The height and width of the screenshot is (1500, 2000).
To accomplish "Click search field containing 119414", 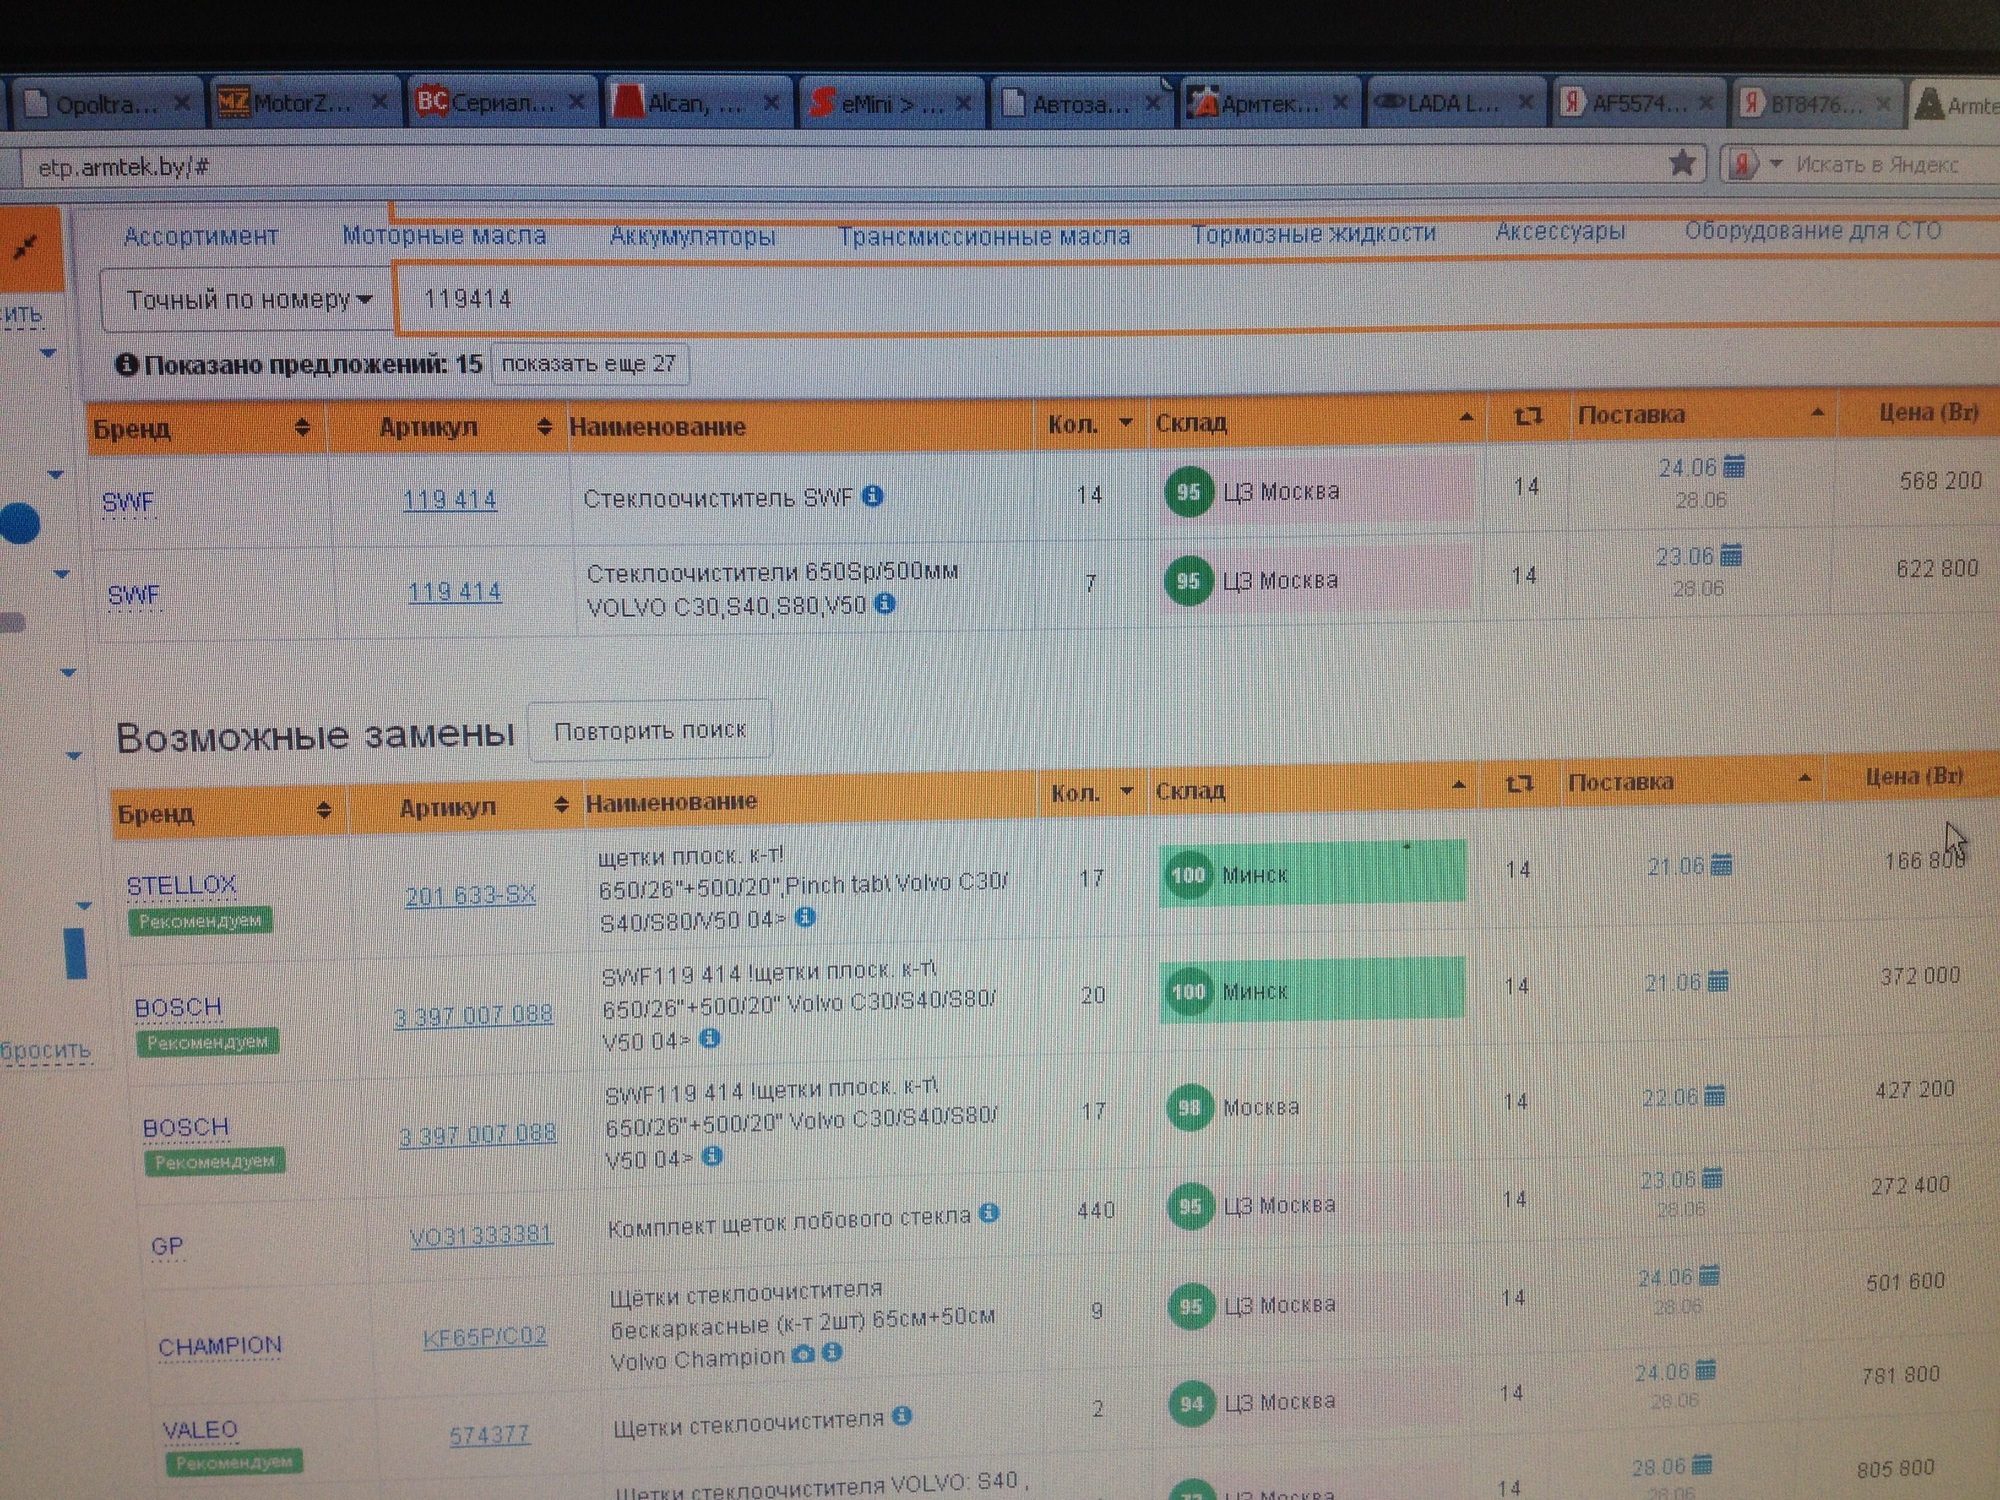I will point(1198,298).
